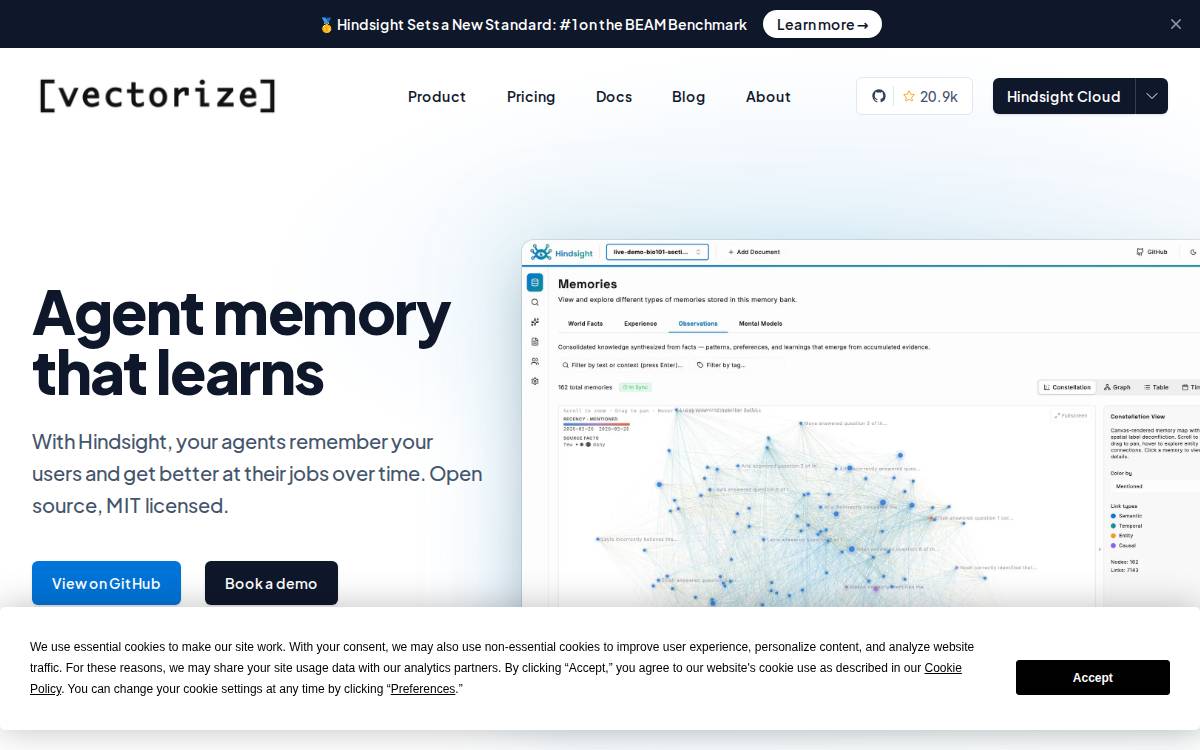This screenshot has width=1200, height=750.
Task: Click the Hindsight Cloud button
Action: point(1064,96)
